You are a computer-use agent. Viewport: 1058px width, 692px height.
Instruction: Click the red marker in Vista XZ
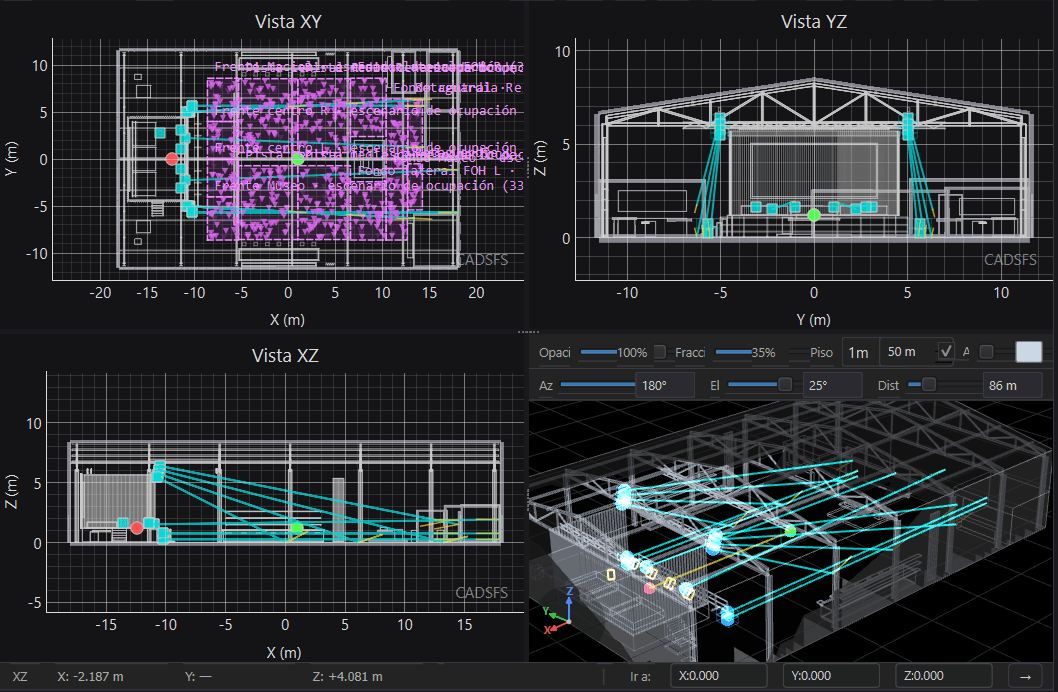[137, 527]
